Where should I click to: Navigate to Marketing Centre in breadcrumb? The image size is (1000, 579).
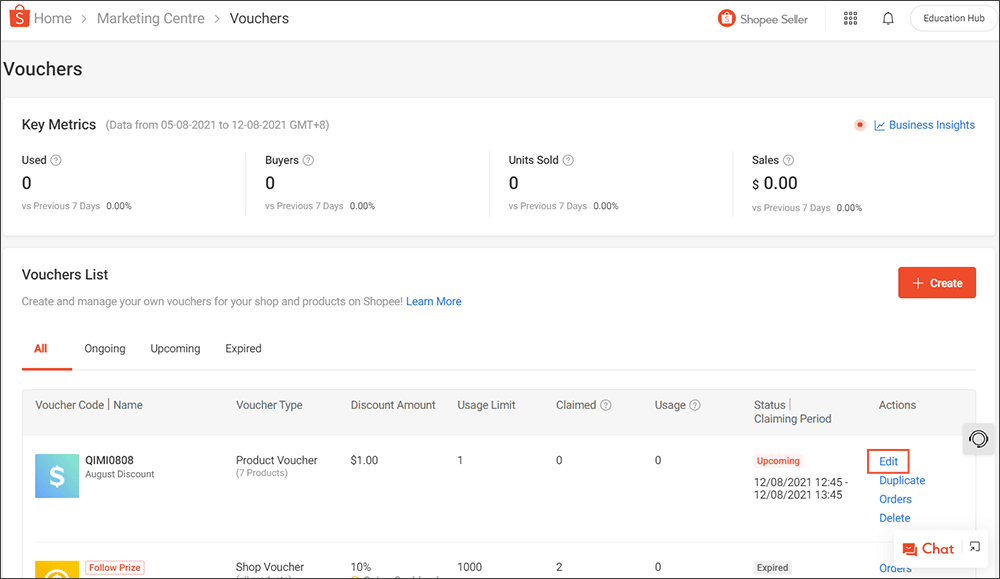[151, 18]
